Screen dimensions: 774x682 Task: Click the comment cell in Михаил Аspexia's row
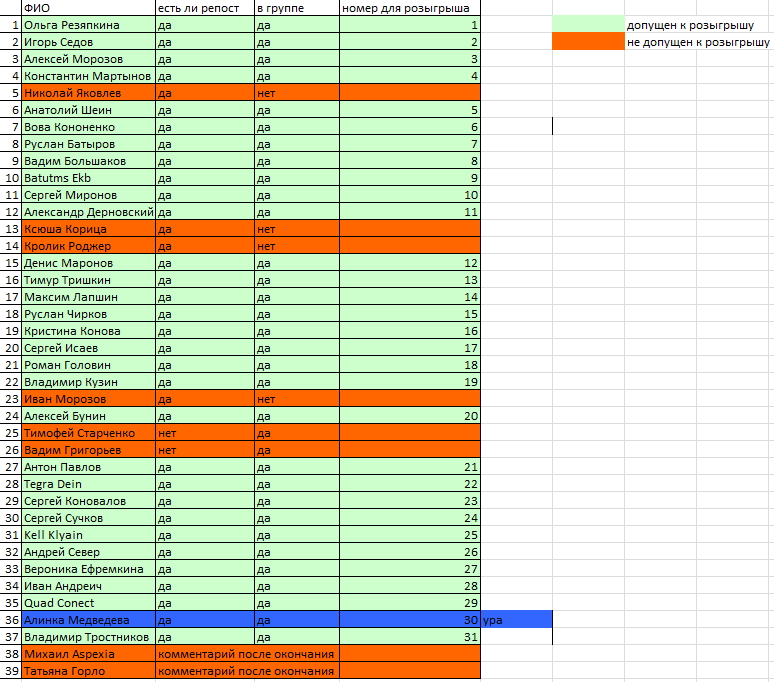246,654
